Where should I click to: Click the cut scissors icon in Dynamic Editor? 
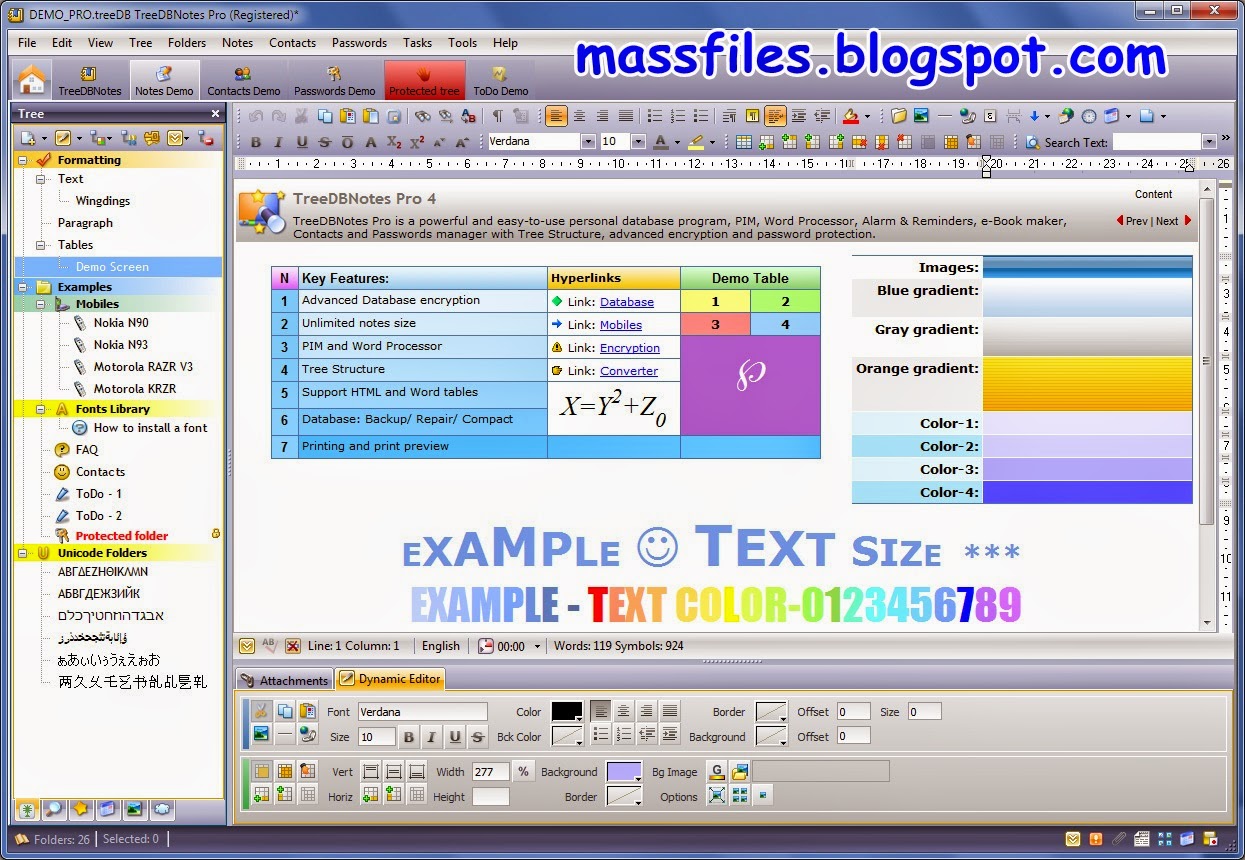(261, 711)
